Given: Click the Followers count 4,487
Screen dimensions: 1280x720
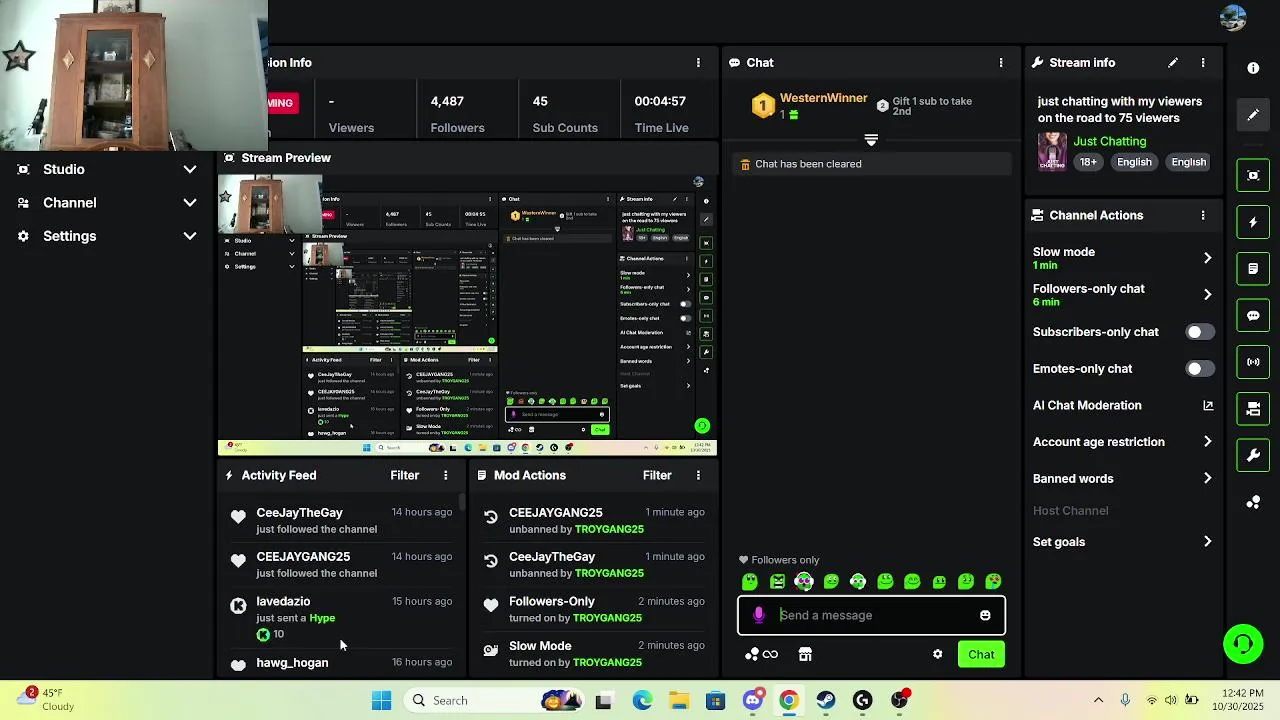Looking at the screenshot, I should 447,101.
